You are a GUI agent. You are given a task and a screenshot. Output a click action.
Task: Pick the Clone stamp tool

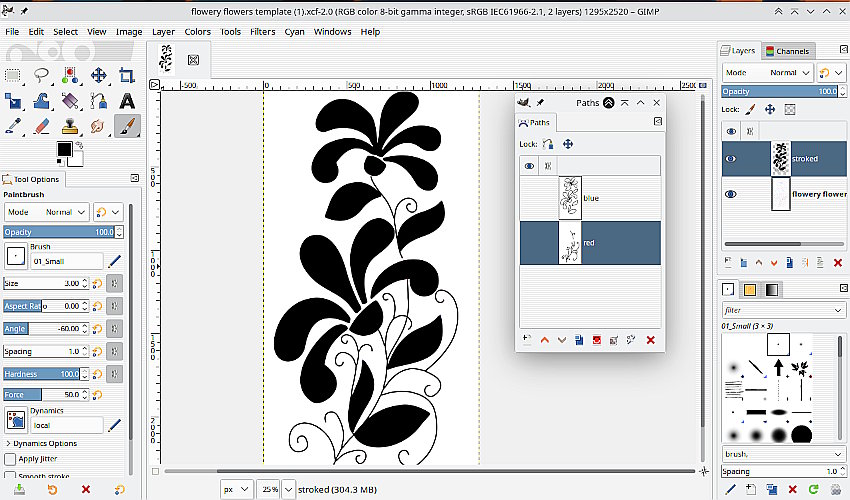[70, 127]
